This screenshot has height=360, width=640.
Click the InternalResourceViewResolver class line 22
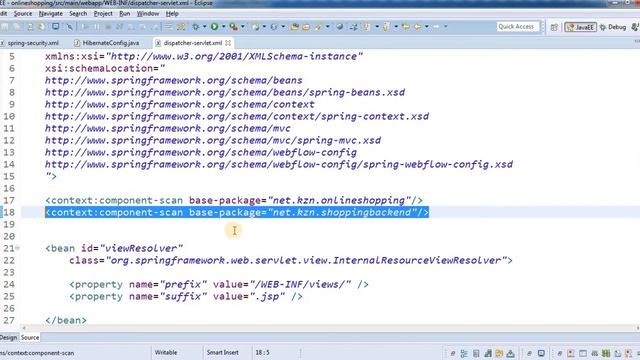pos(291,260)
